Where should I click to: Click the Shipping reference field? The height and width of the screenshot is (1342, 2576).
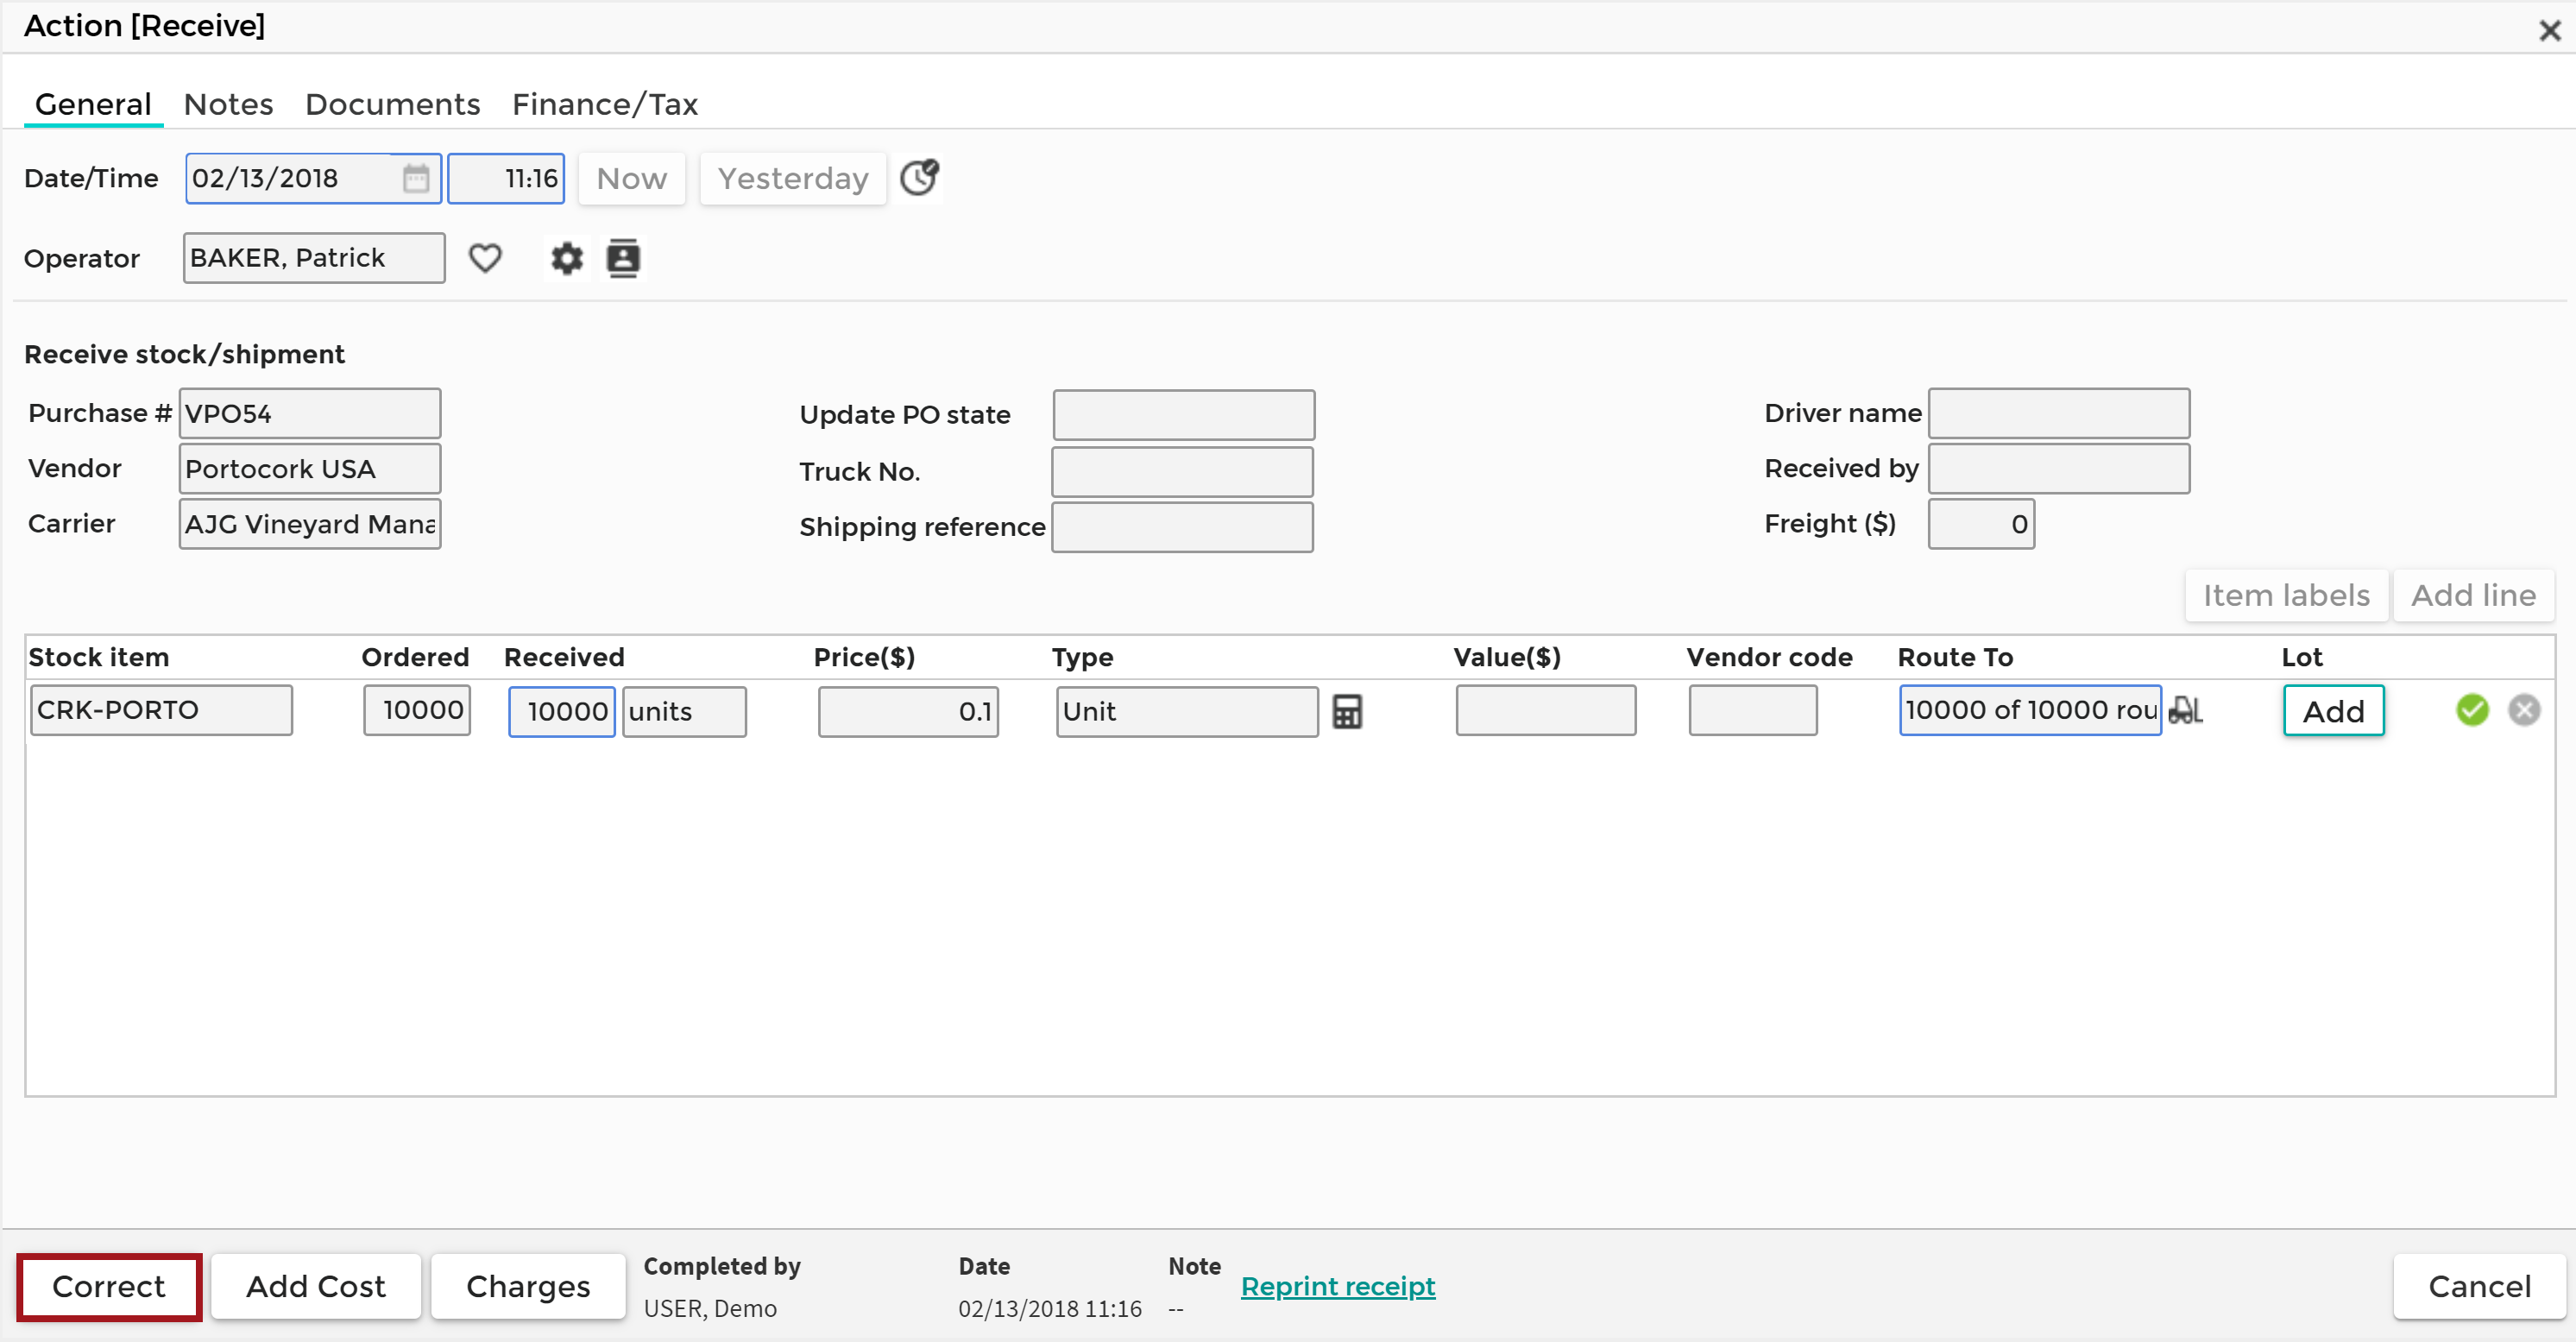(x=1182, y=527)
